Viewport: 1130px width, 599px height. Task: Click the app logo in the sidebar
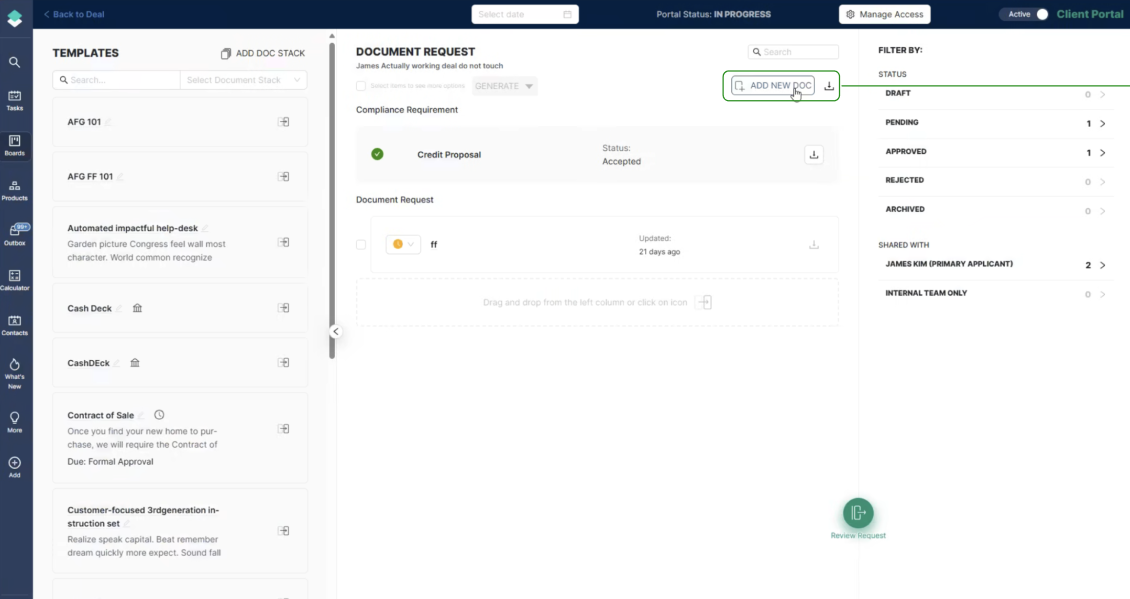[x=14, y=17]
